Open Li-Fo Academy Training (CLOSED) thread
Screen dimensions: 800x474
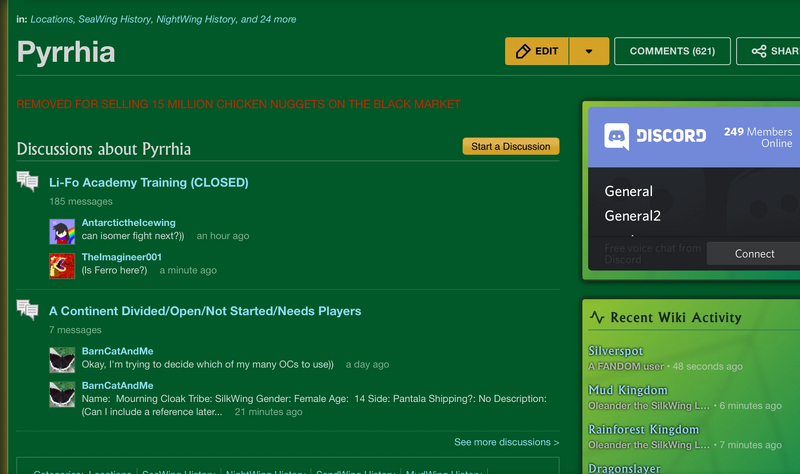148,183
